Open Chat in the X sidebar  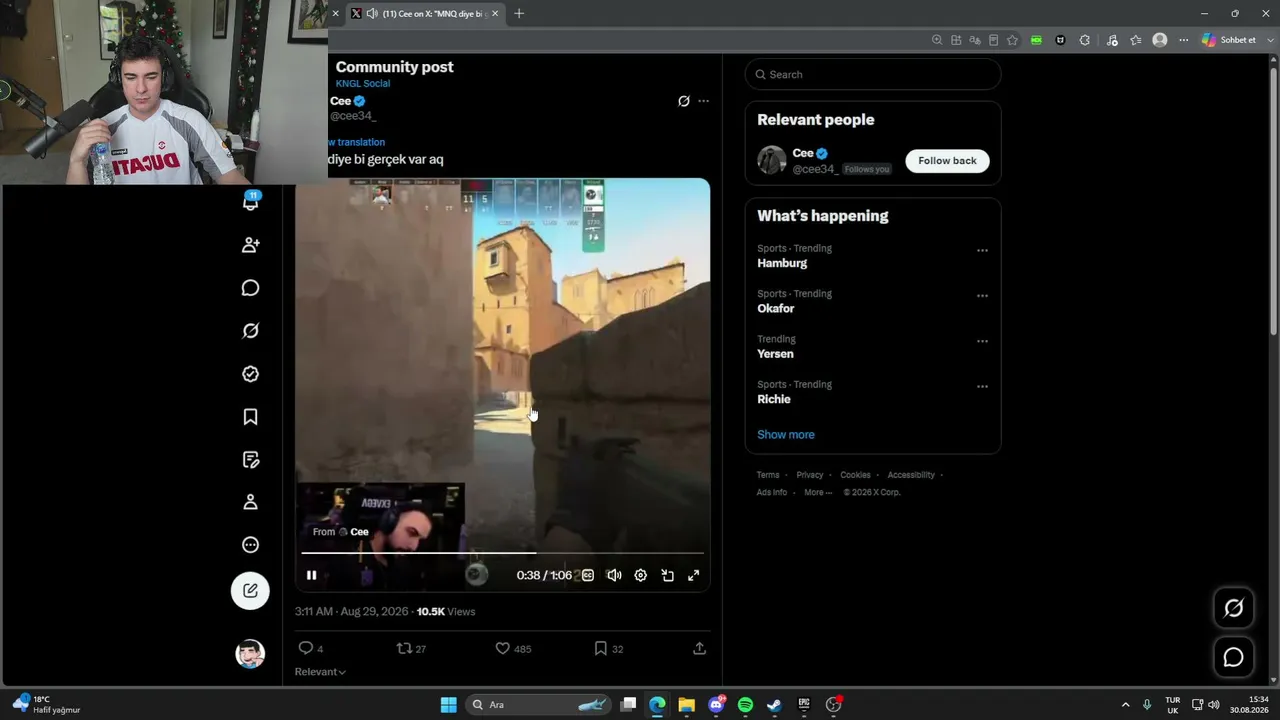[x=251, y=288]
